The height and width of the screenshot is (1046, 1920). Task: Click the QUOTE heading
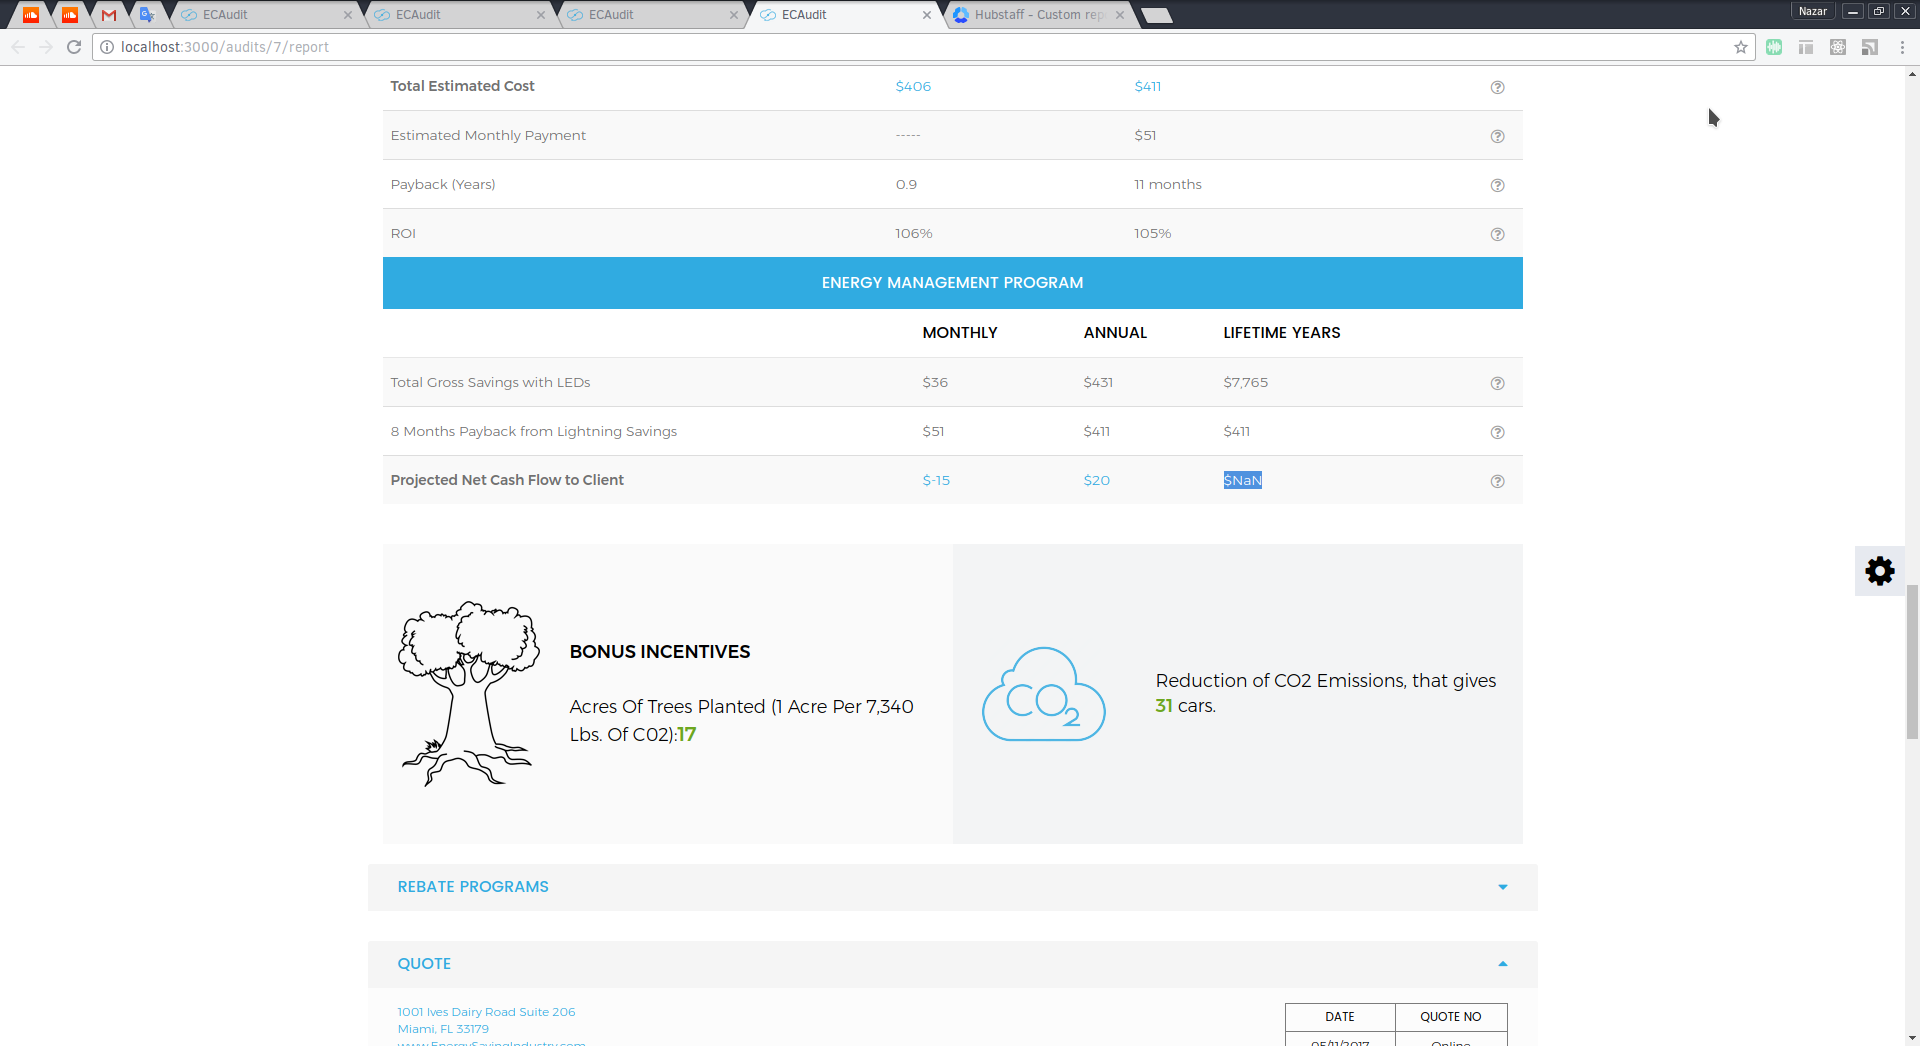pyautogui.click(x=424, y=964)
